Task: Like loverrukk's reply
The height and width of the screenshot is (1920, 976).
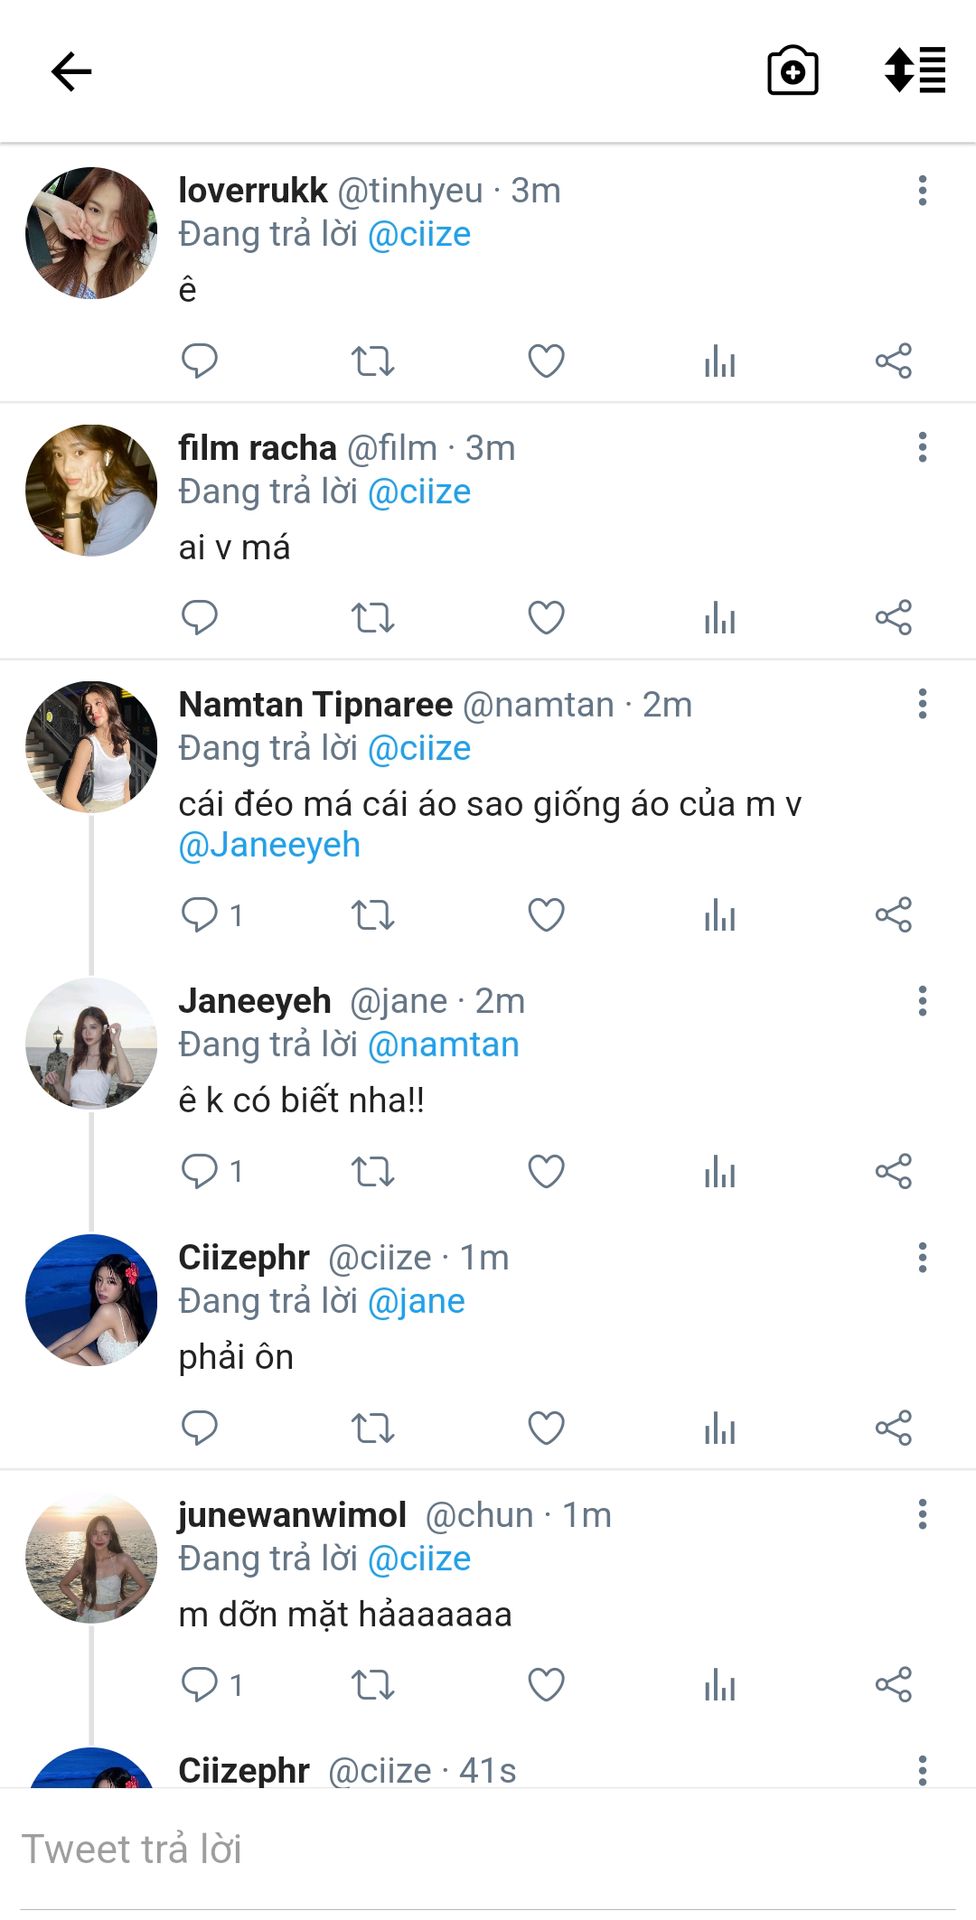Action: point(546,361)
